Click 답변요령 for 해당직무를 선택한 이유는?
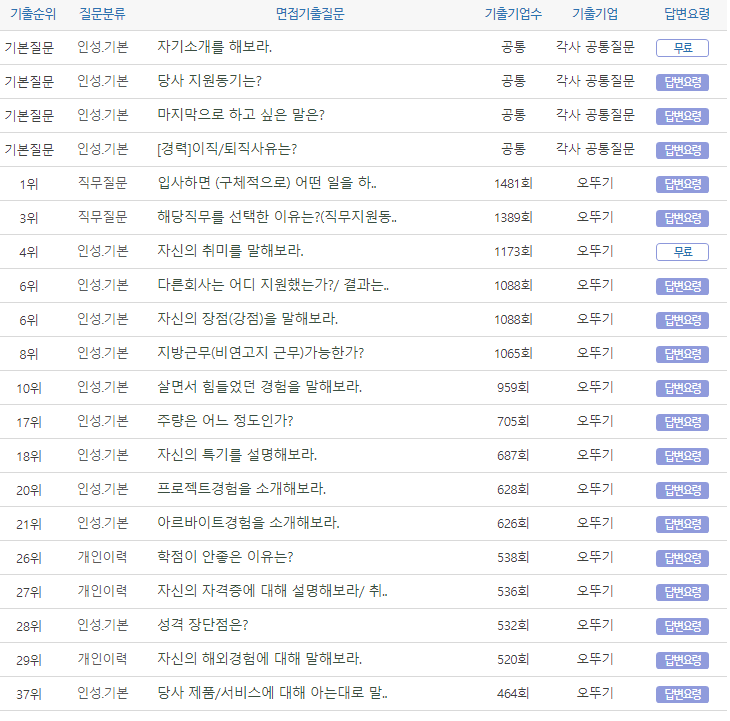Viewport: 730px width, 721px height. (x=682, y=218)
